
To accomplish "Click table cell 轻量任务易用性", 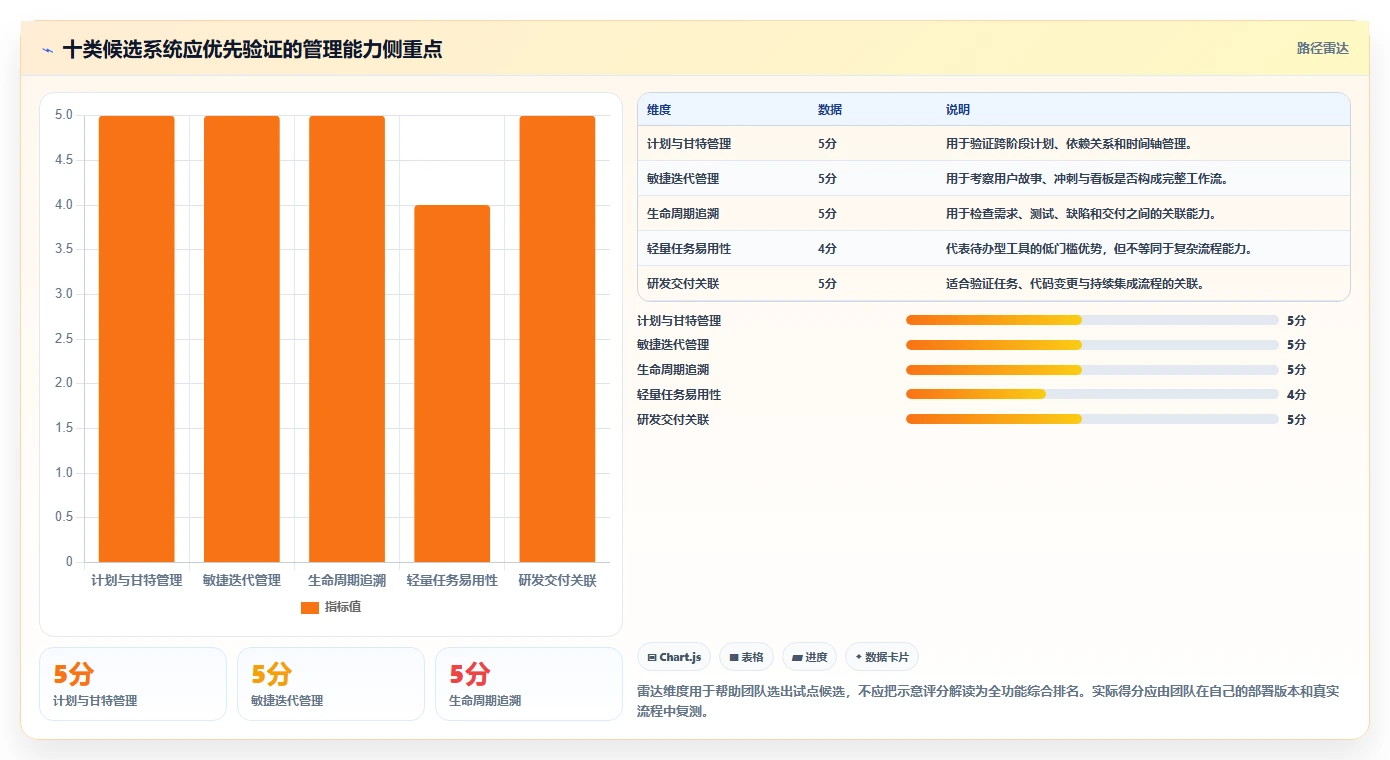I will point(689,248).
